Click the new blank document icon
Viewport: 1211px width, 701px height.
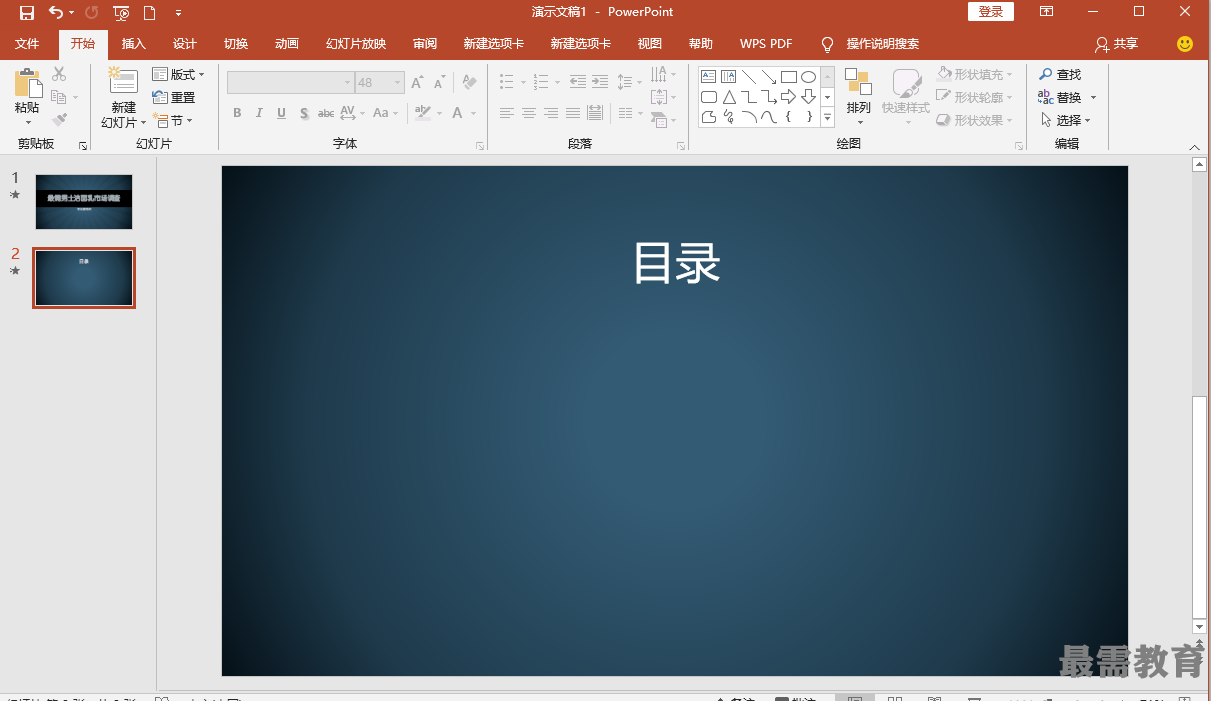(x=149, y=13)
